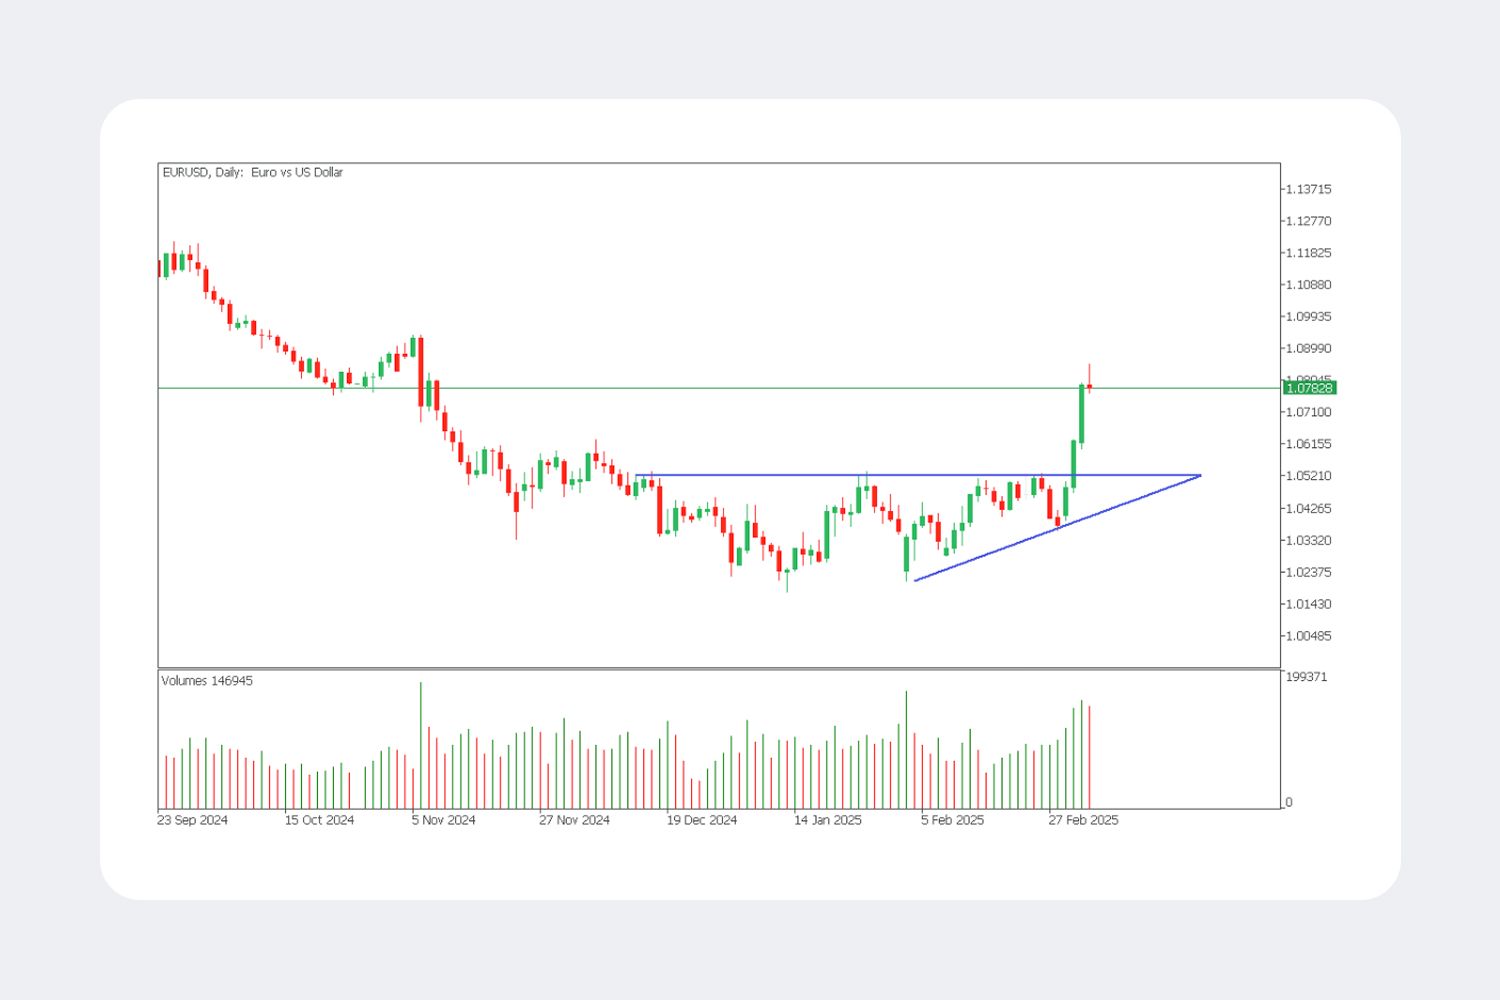Select the blue horizontal resistance line
Image resolution: width=1500 pixels, height=1000 pixels.
click(x=917, y=475)
